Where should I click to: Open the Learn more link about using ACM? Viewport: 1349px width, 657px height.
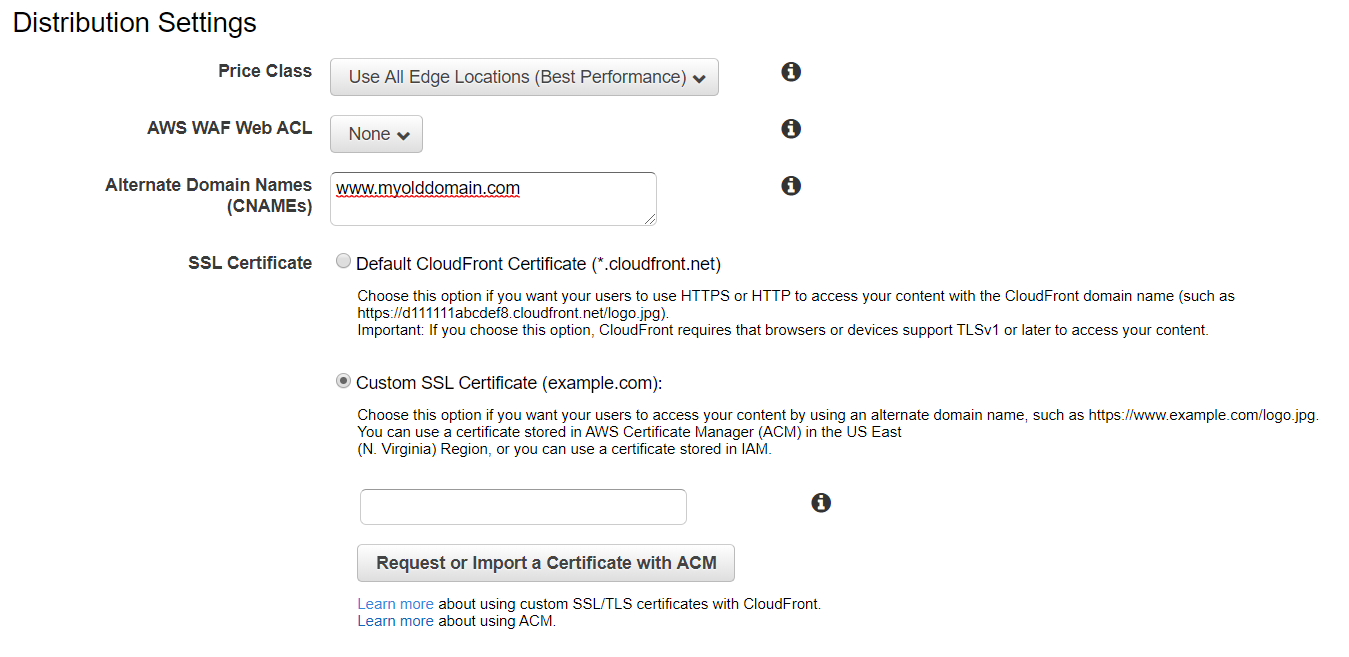(395, 620)
